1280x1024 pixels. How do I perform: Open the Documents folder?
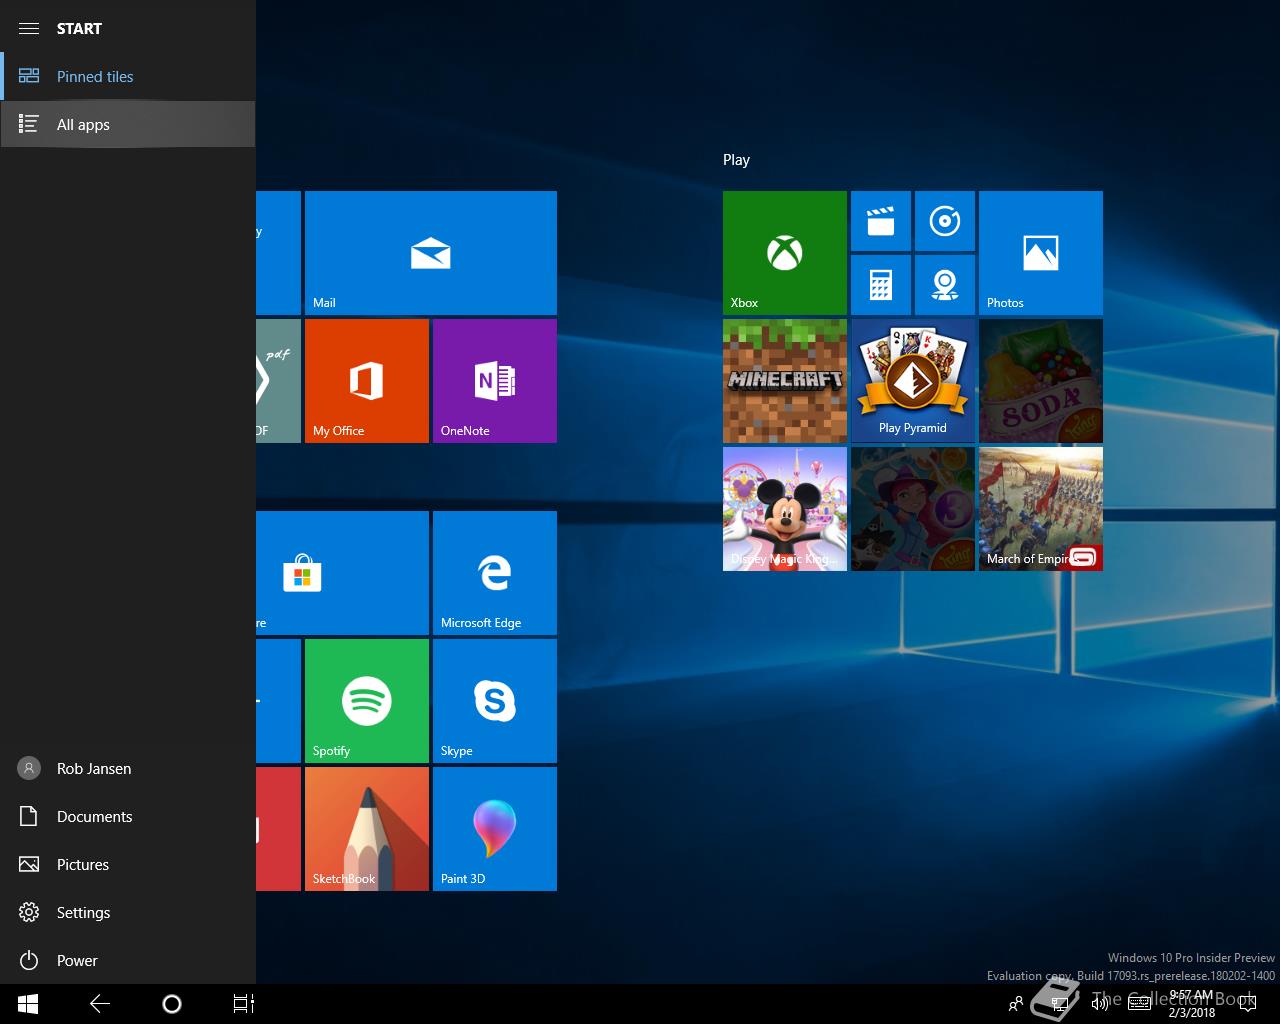128,816
